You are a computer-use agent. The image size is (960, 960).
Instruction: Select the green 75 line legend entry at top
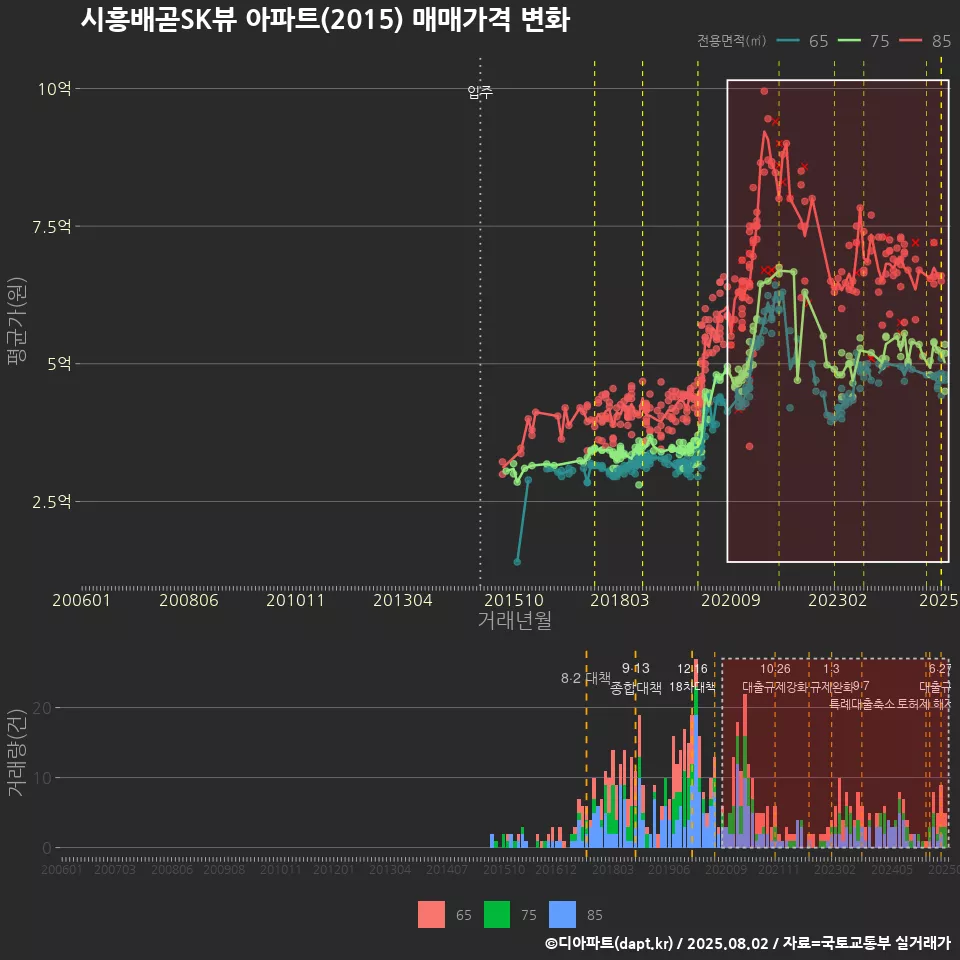tap(863, 41)
